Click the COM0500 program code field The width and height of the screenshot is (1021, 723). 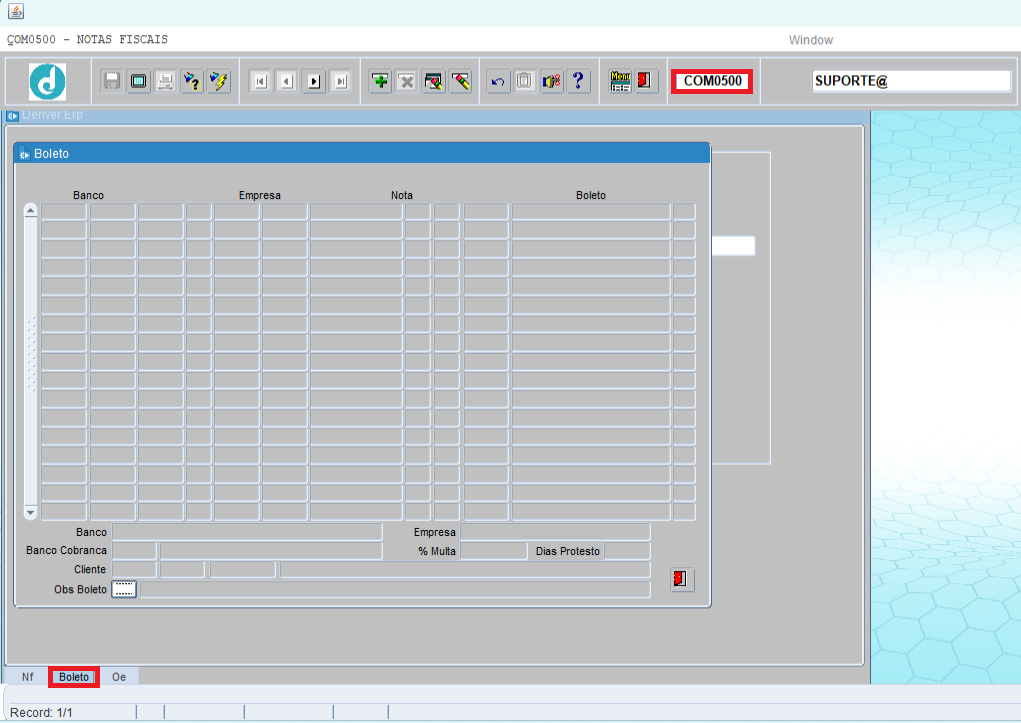(712, 81)
